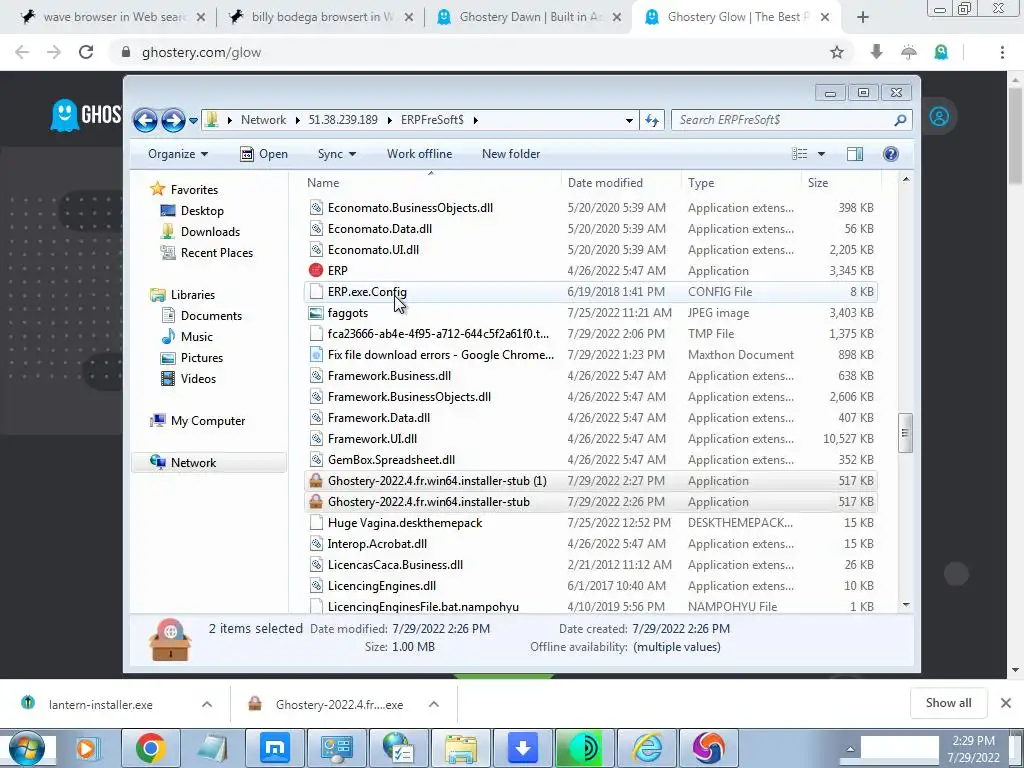Open Maxthon browser from the taskbar
This screenshot has width=1024, height=768.
[x=275, y=748]
